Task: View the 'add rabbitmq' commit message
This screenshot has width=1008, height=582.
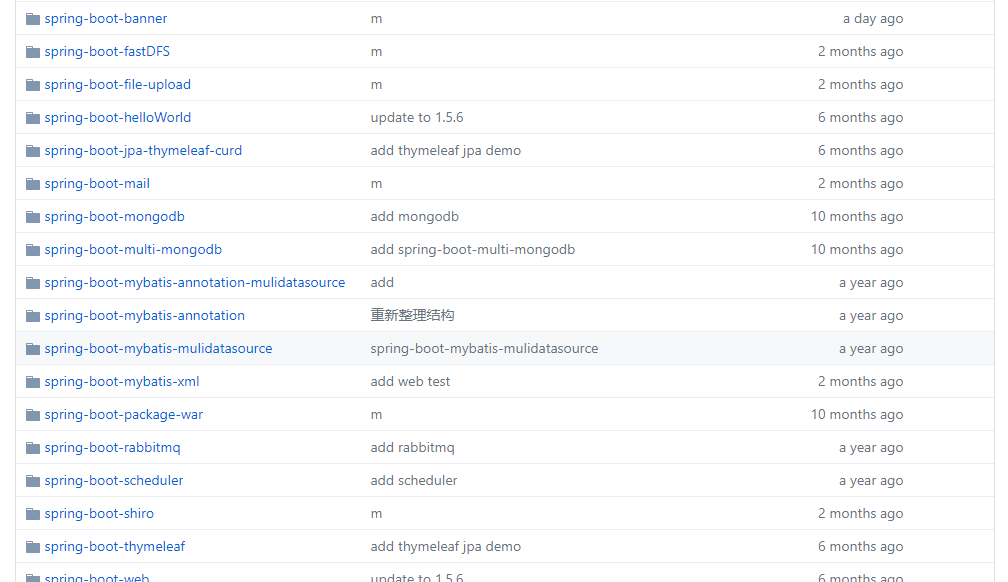Action: coord(412,448)
